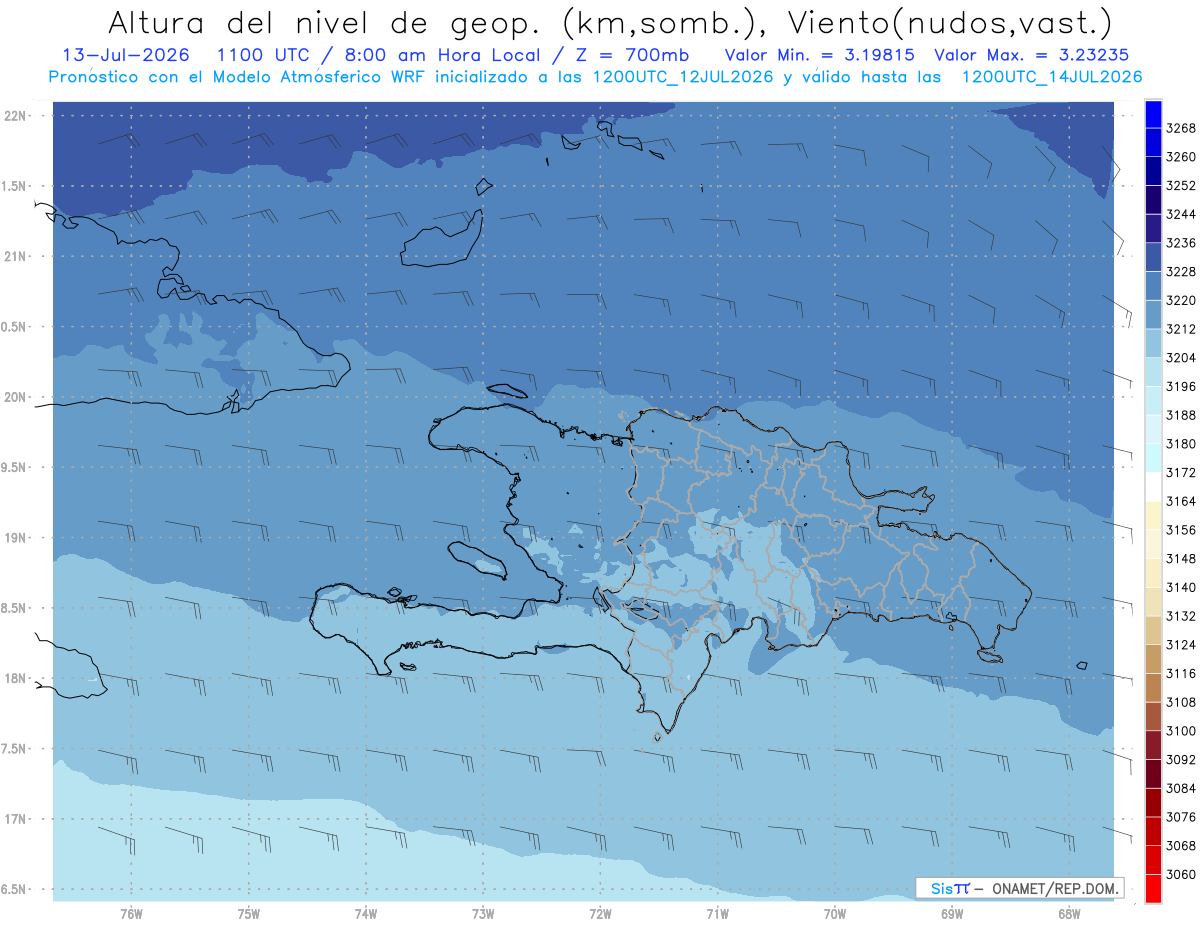Click the colorbar value '3252'
Image resolution: width=1200 pixels, height=927 pixels.
pos(1181,186)
